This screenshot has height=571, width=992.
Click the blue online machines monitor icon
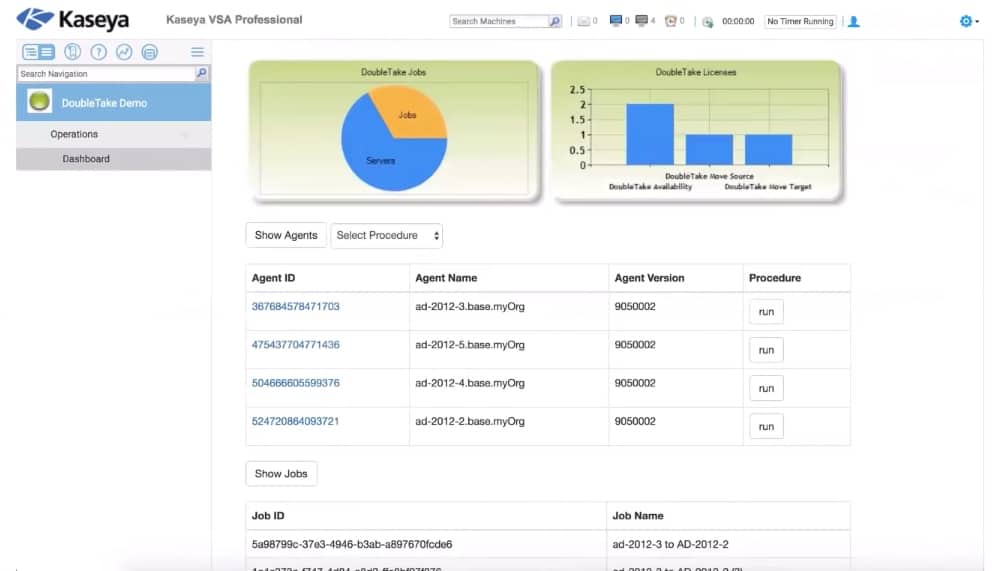coord(615,21)
